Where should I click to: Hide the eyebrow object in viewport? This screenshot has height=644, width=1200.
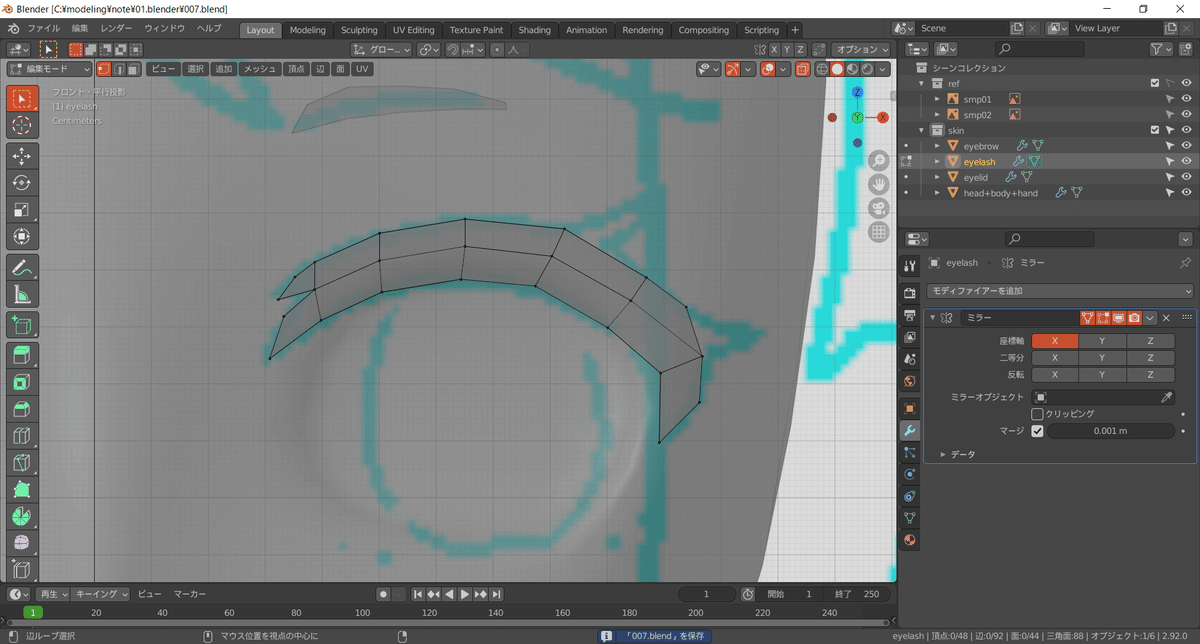1186,146
